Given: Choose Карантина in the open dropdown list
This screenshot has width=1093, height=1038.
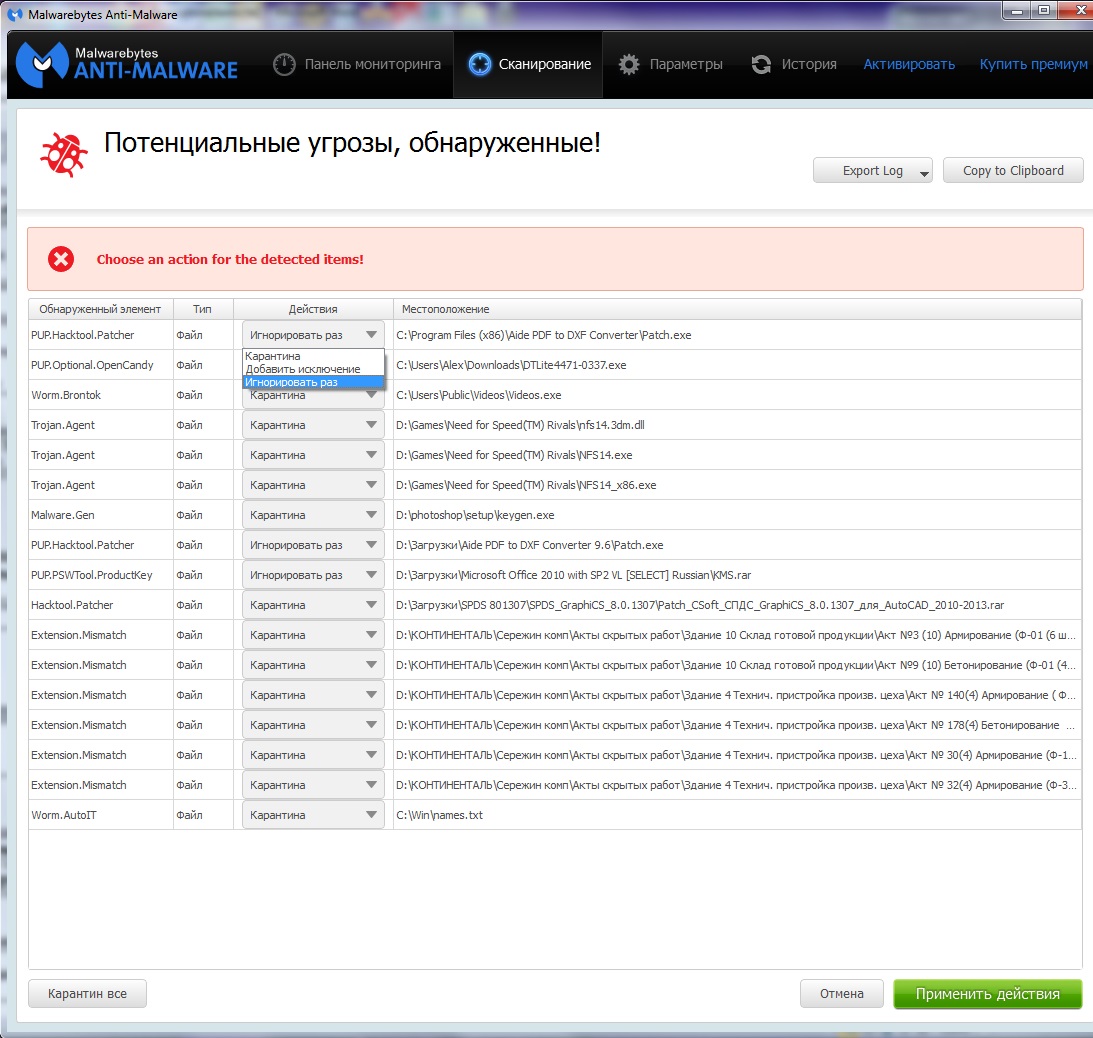Looking at the screenshot, I should [x=313, y=356].
